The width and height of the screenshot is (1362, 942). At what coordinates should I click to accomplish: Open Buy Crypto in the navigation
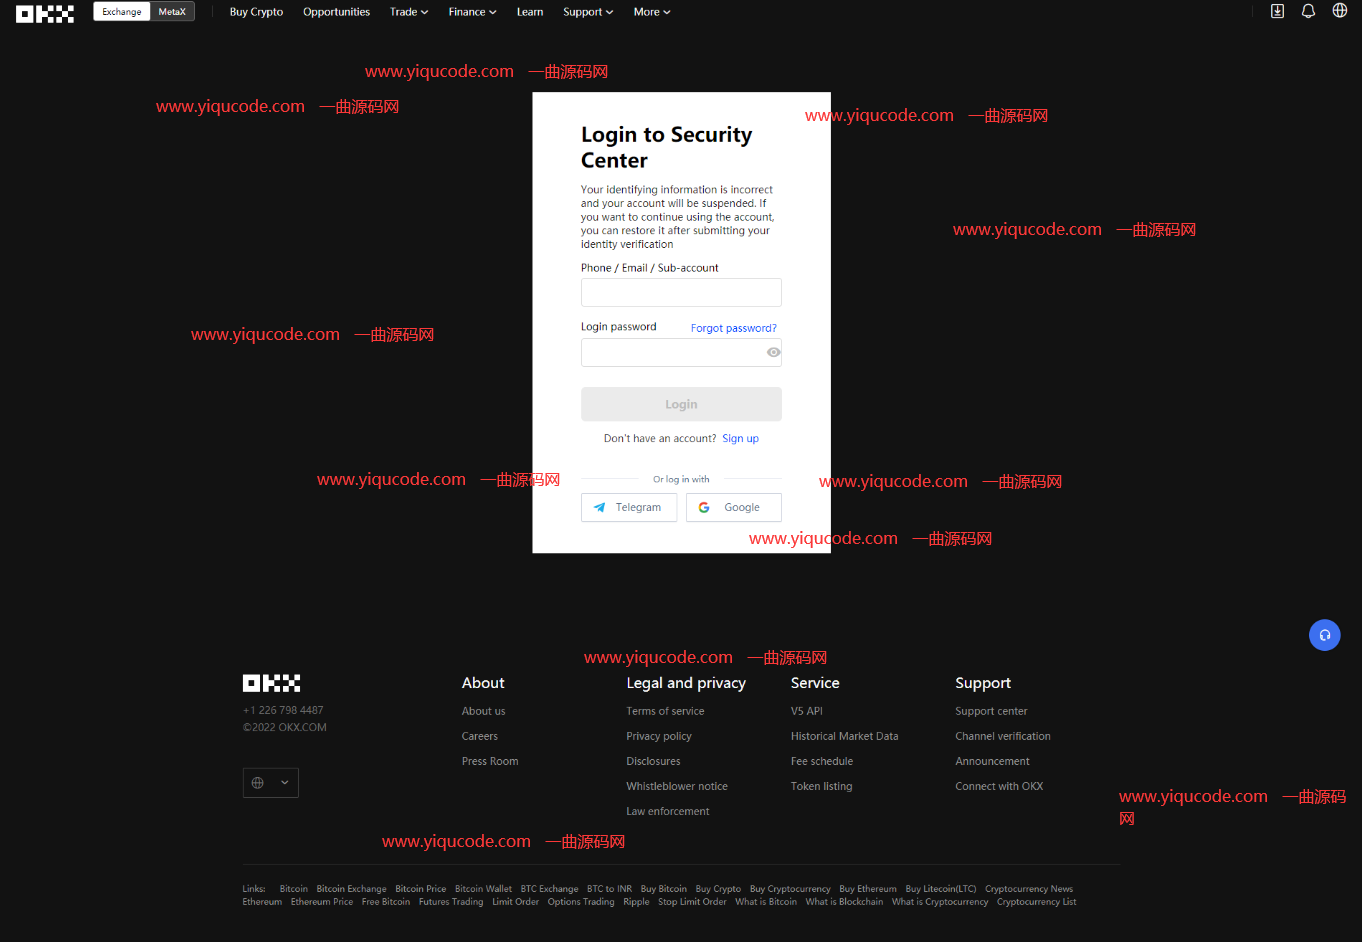click(x=256, y=12)
